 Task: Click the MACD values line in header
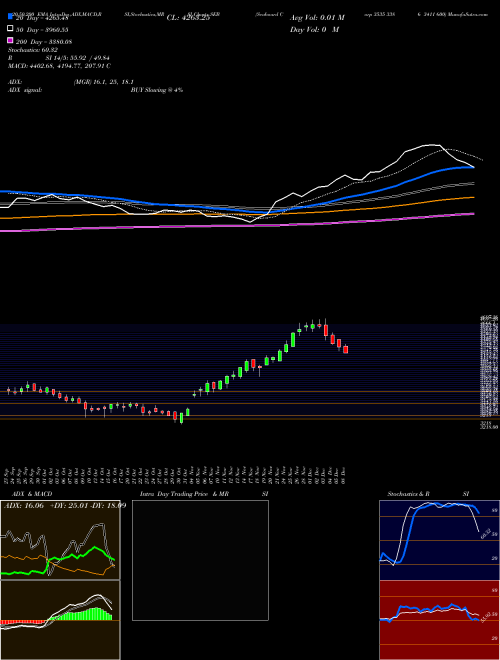[59, 66]
